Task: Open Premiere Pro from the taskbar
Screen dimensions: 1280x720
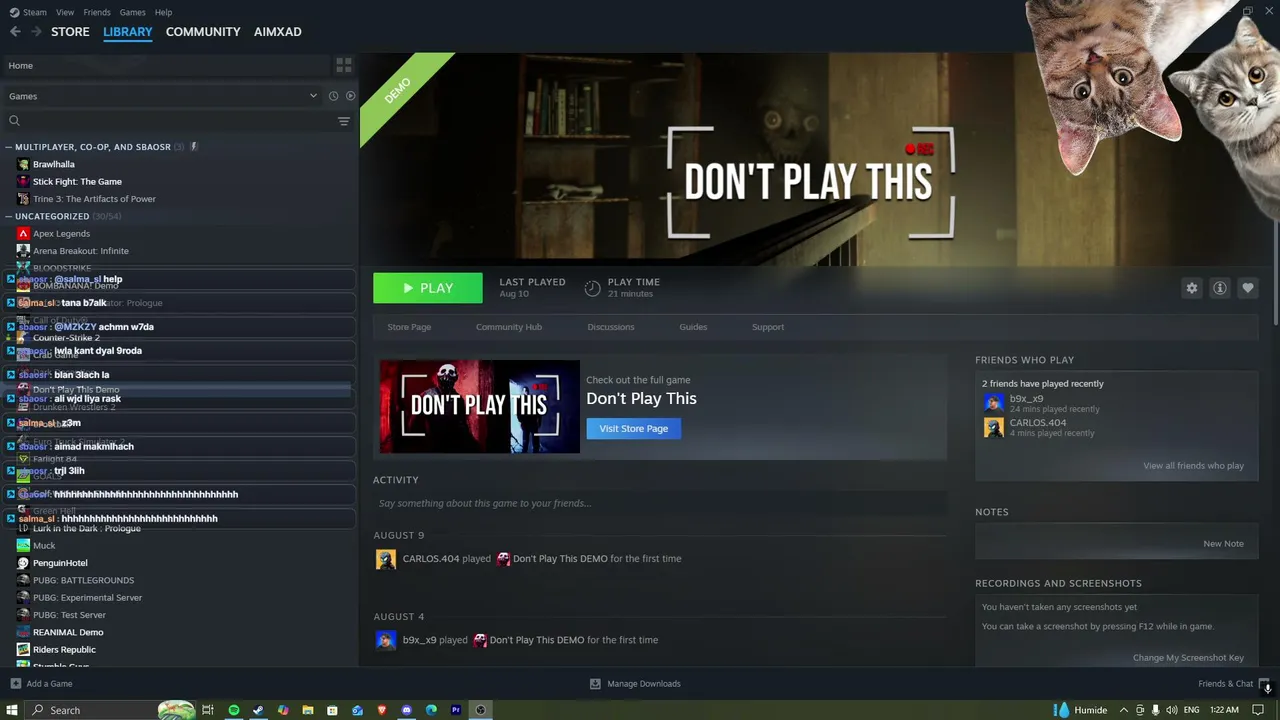Action: (456, 710)
